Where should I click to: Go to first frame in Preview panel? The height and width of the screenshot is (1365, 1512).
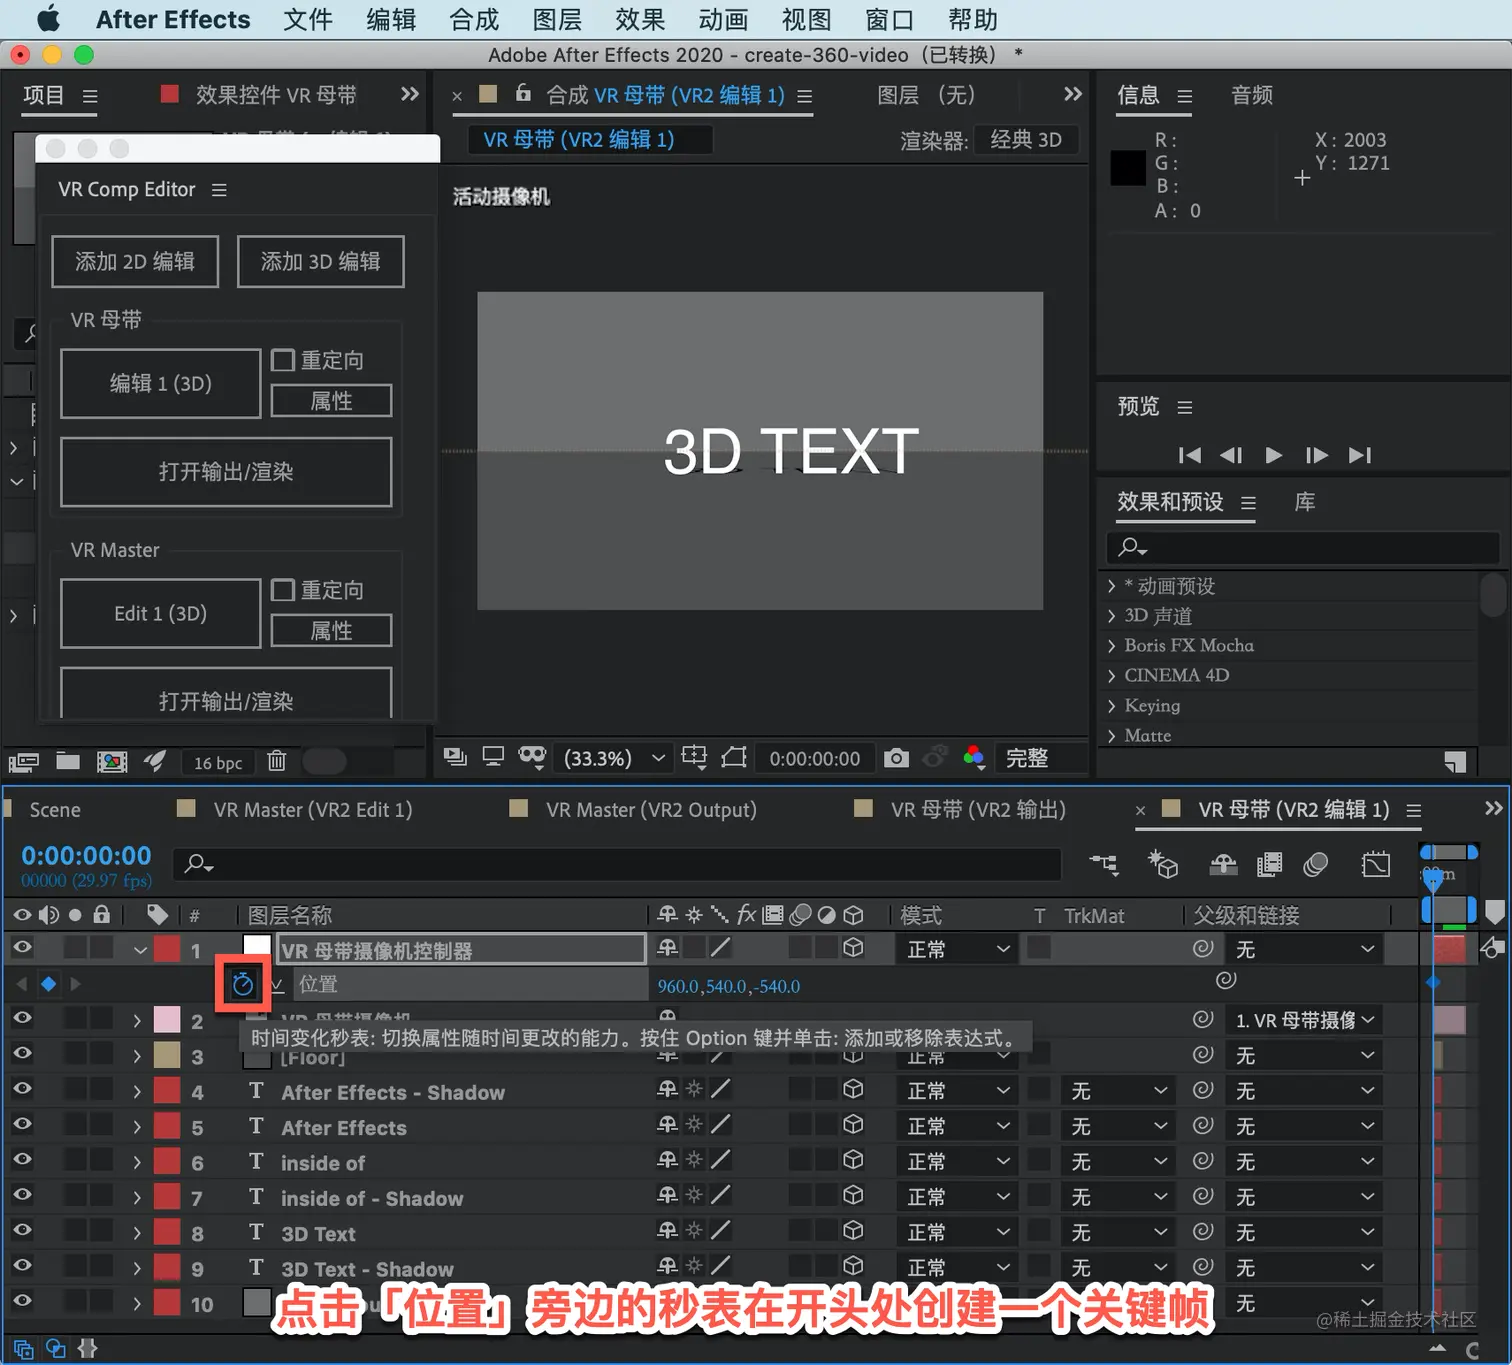click(x=1190, y=456)
